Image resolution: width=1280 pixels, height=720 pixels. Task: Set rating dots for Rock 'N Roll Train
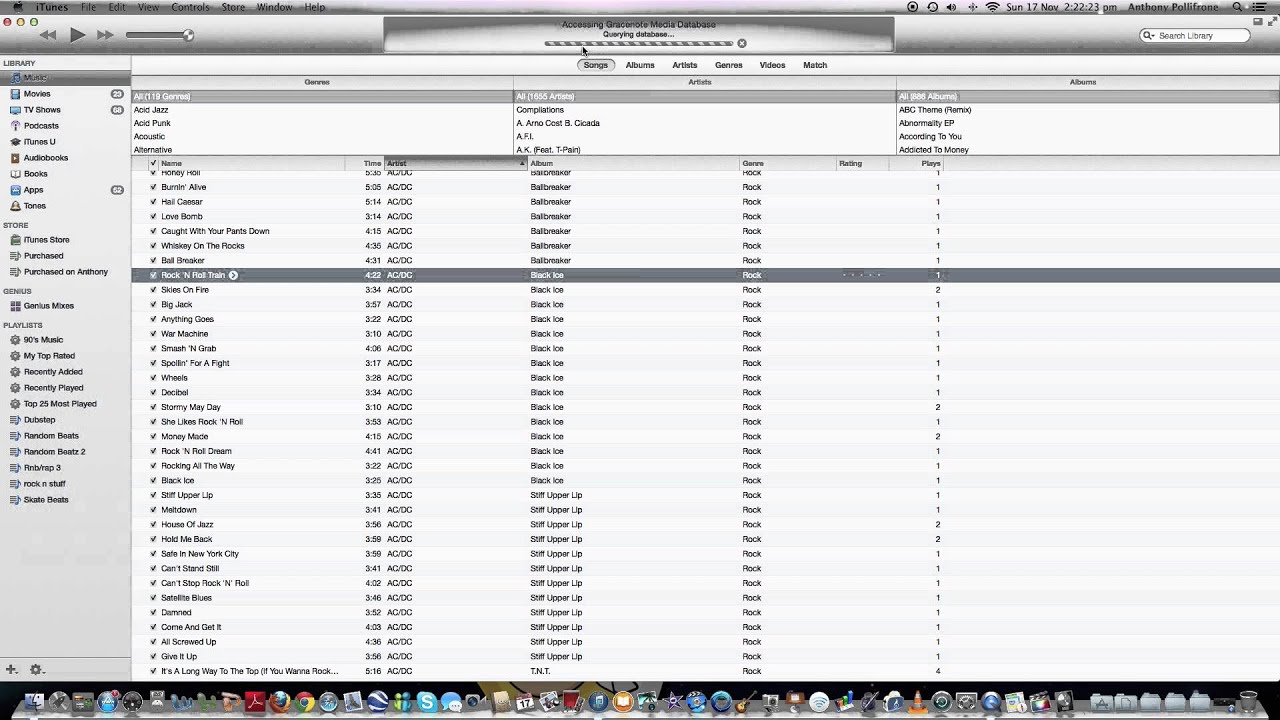point(862,275)
